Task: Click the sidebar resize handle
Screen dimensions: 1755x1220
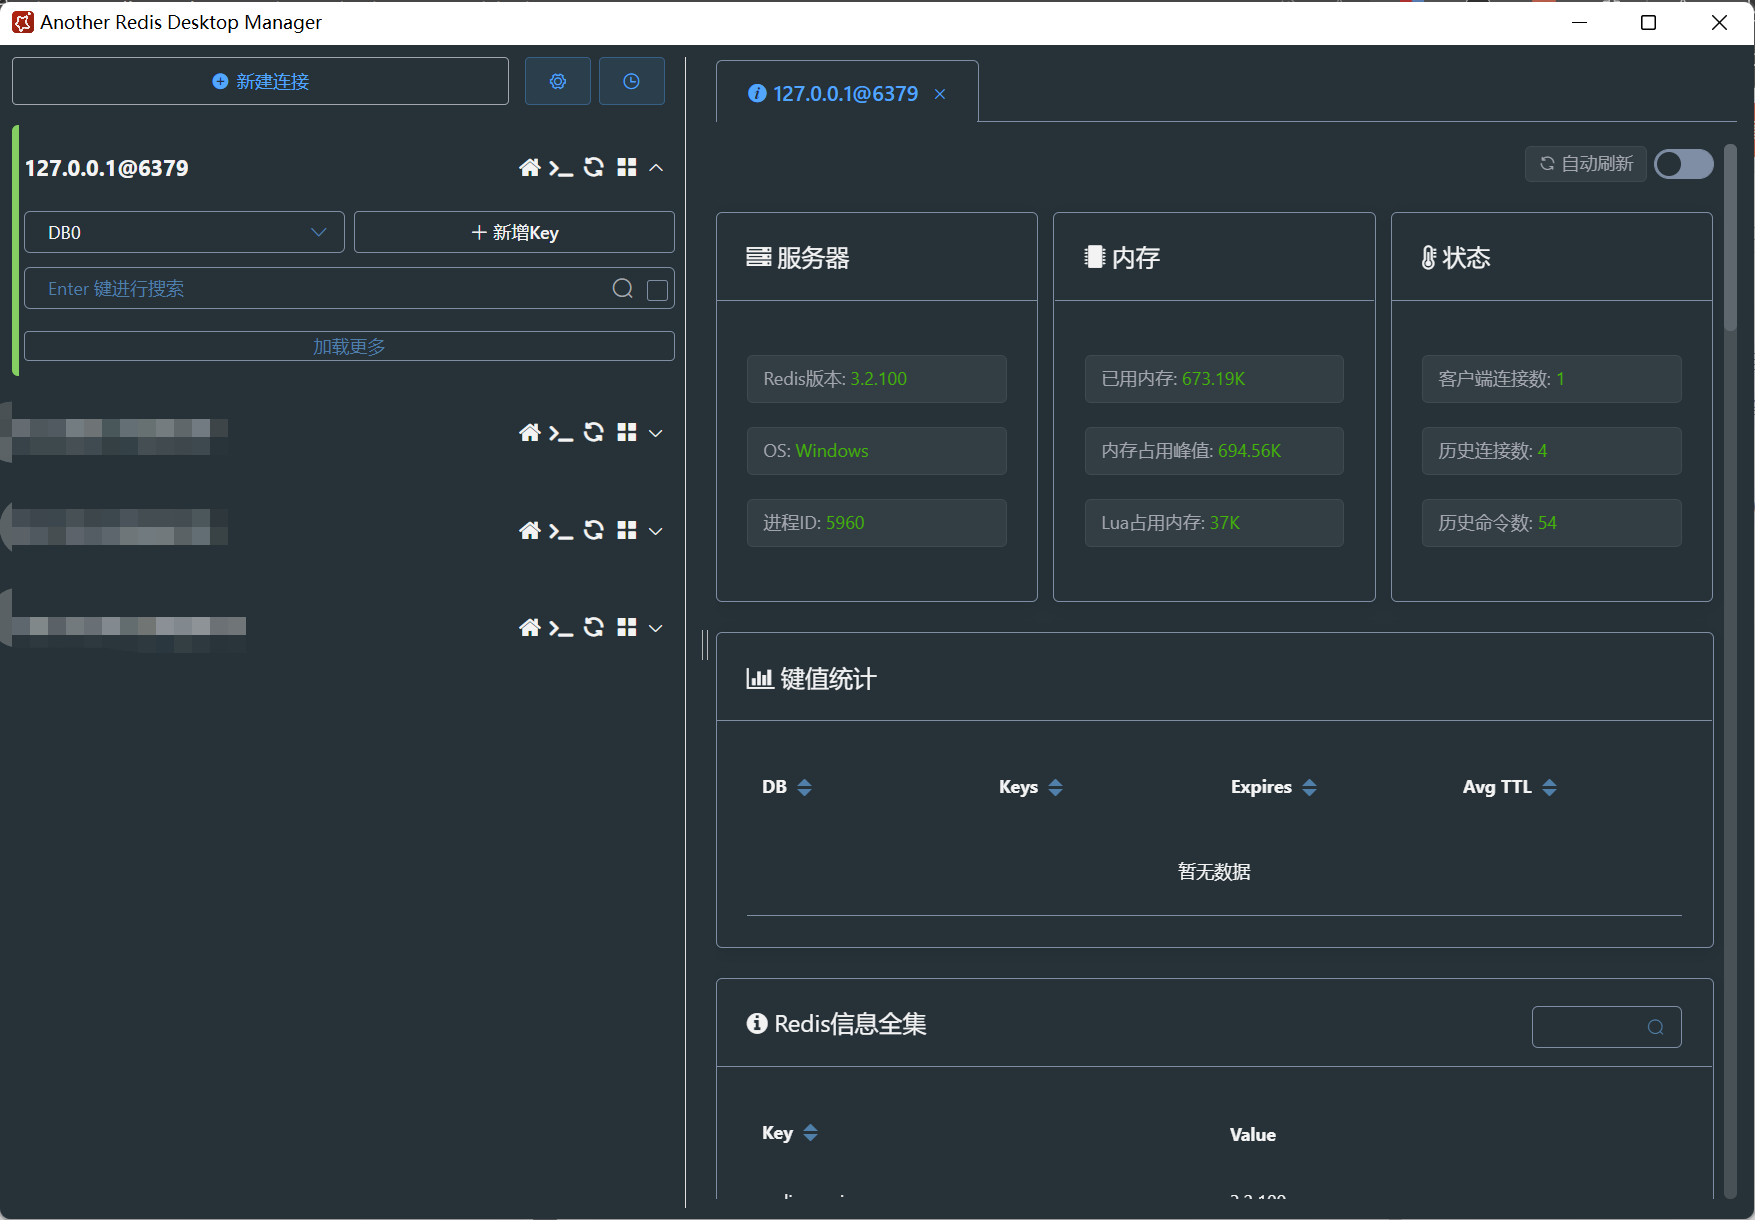Action: (705, 645)
